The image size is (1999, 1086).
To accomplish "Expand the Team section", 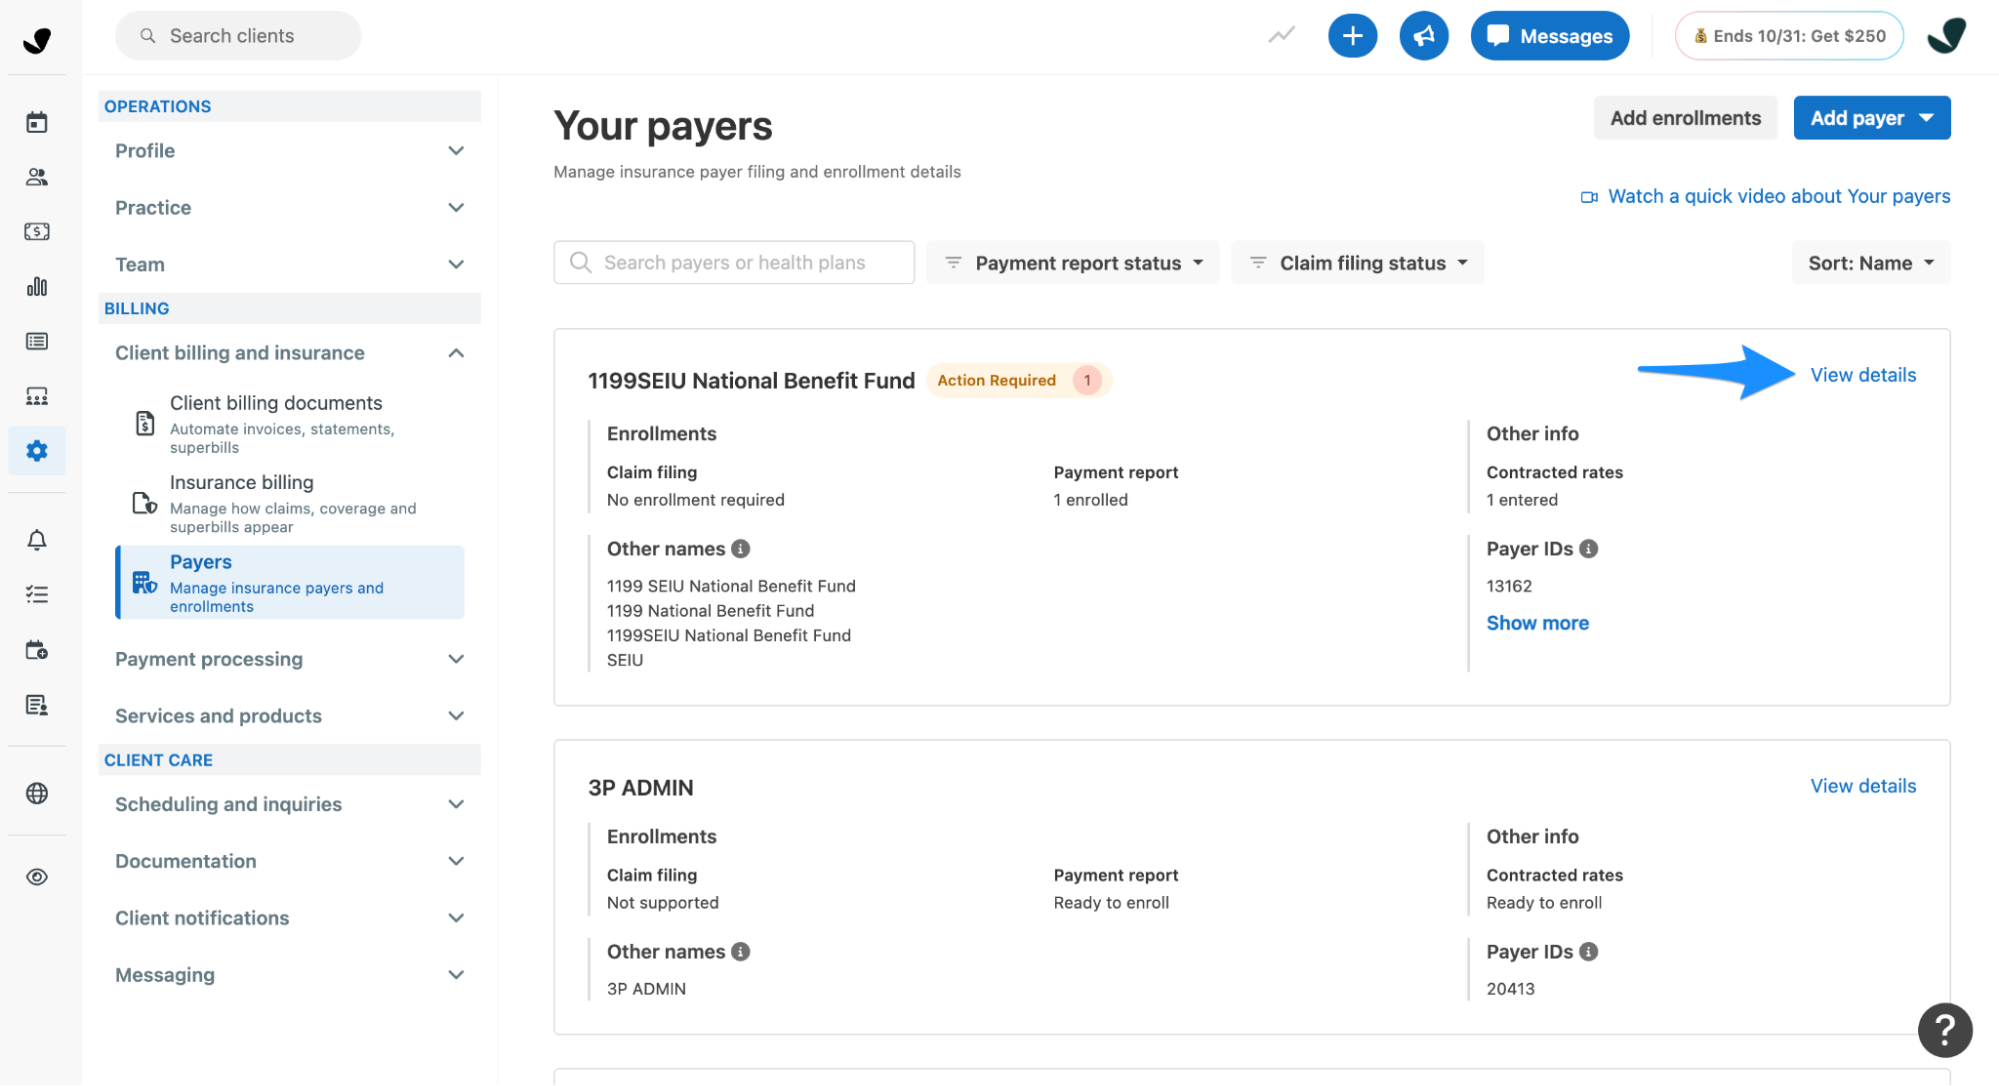I will (x=289, y=265).
